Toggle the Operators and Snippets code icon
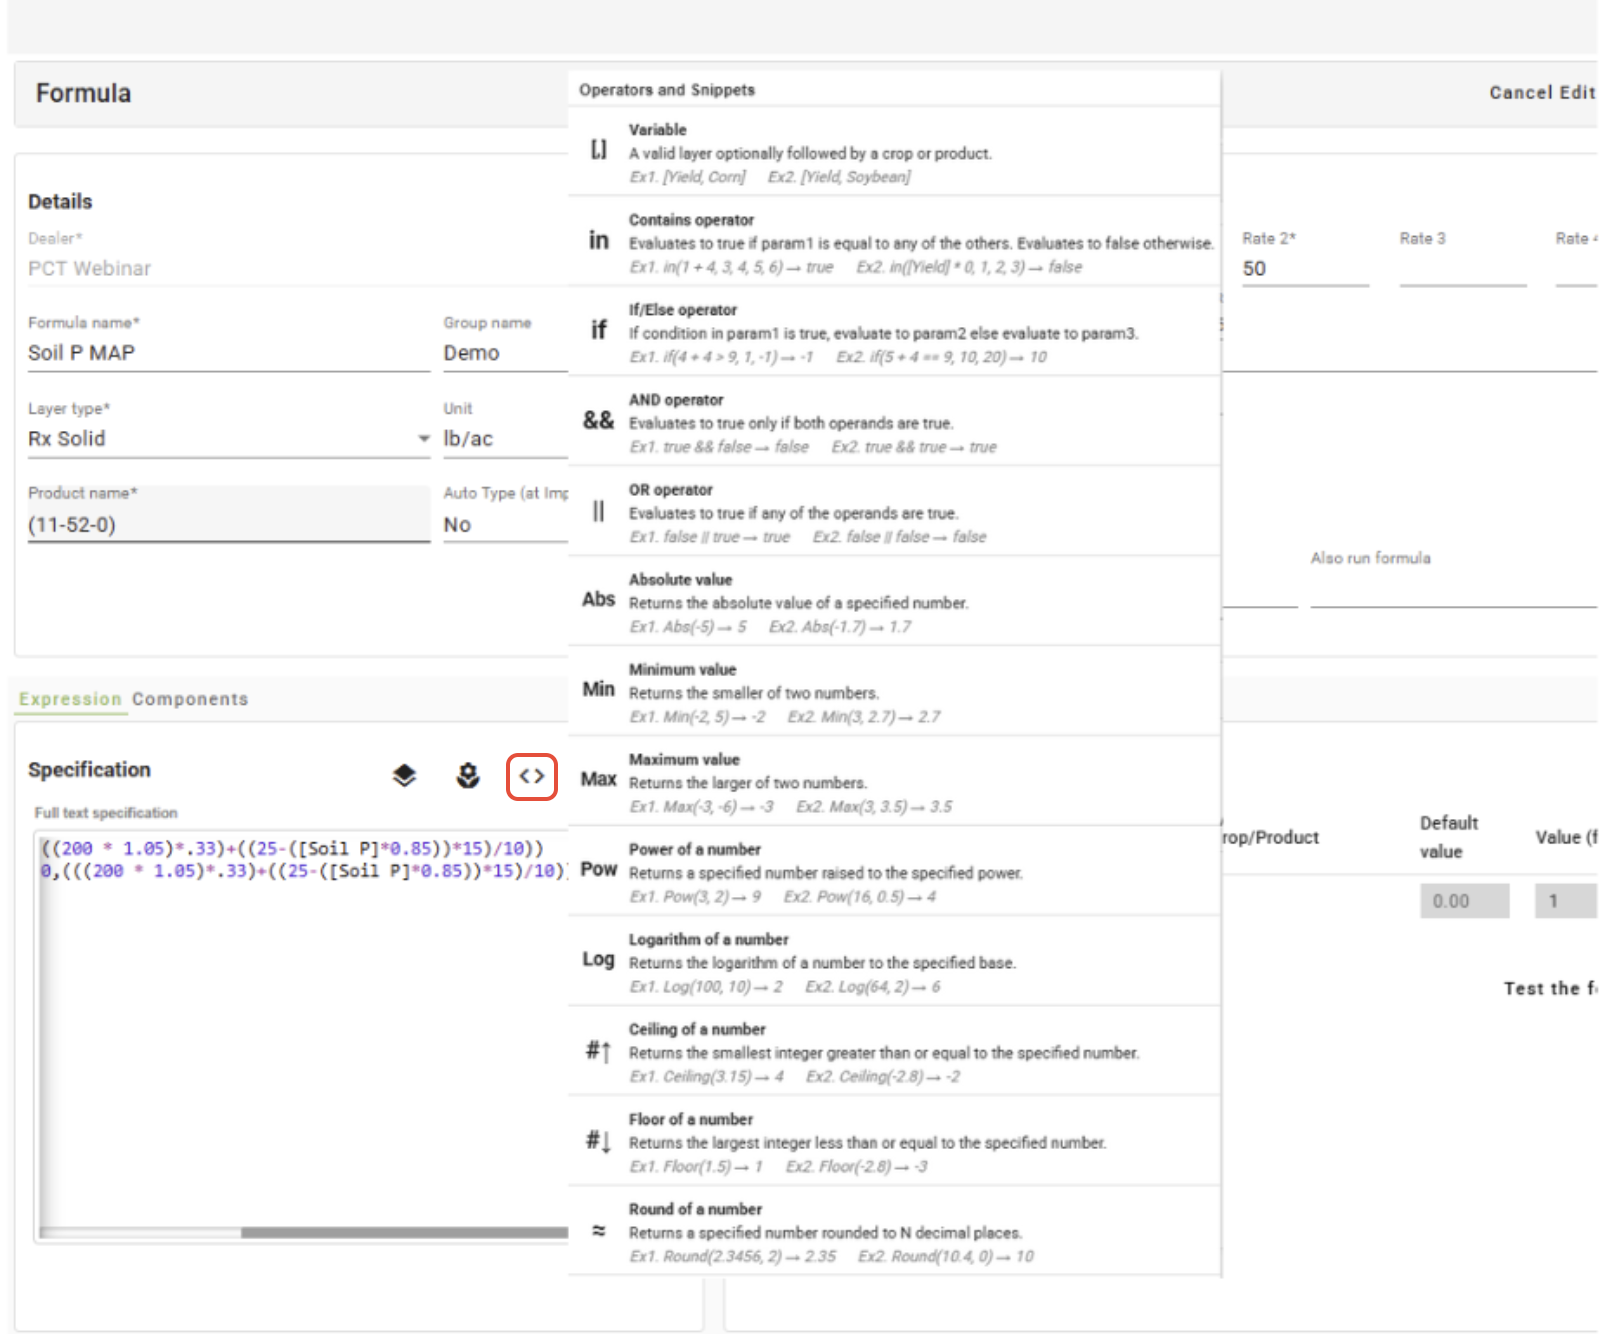1619x1334 pixels. (x=532, y=776)
